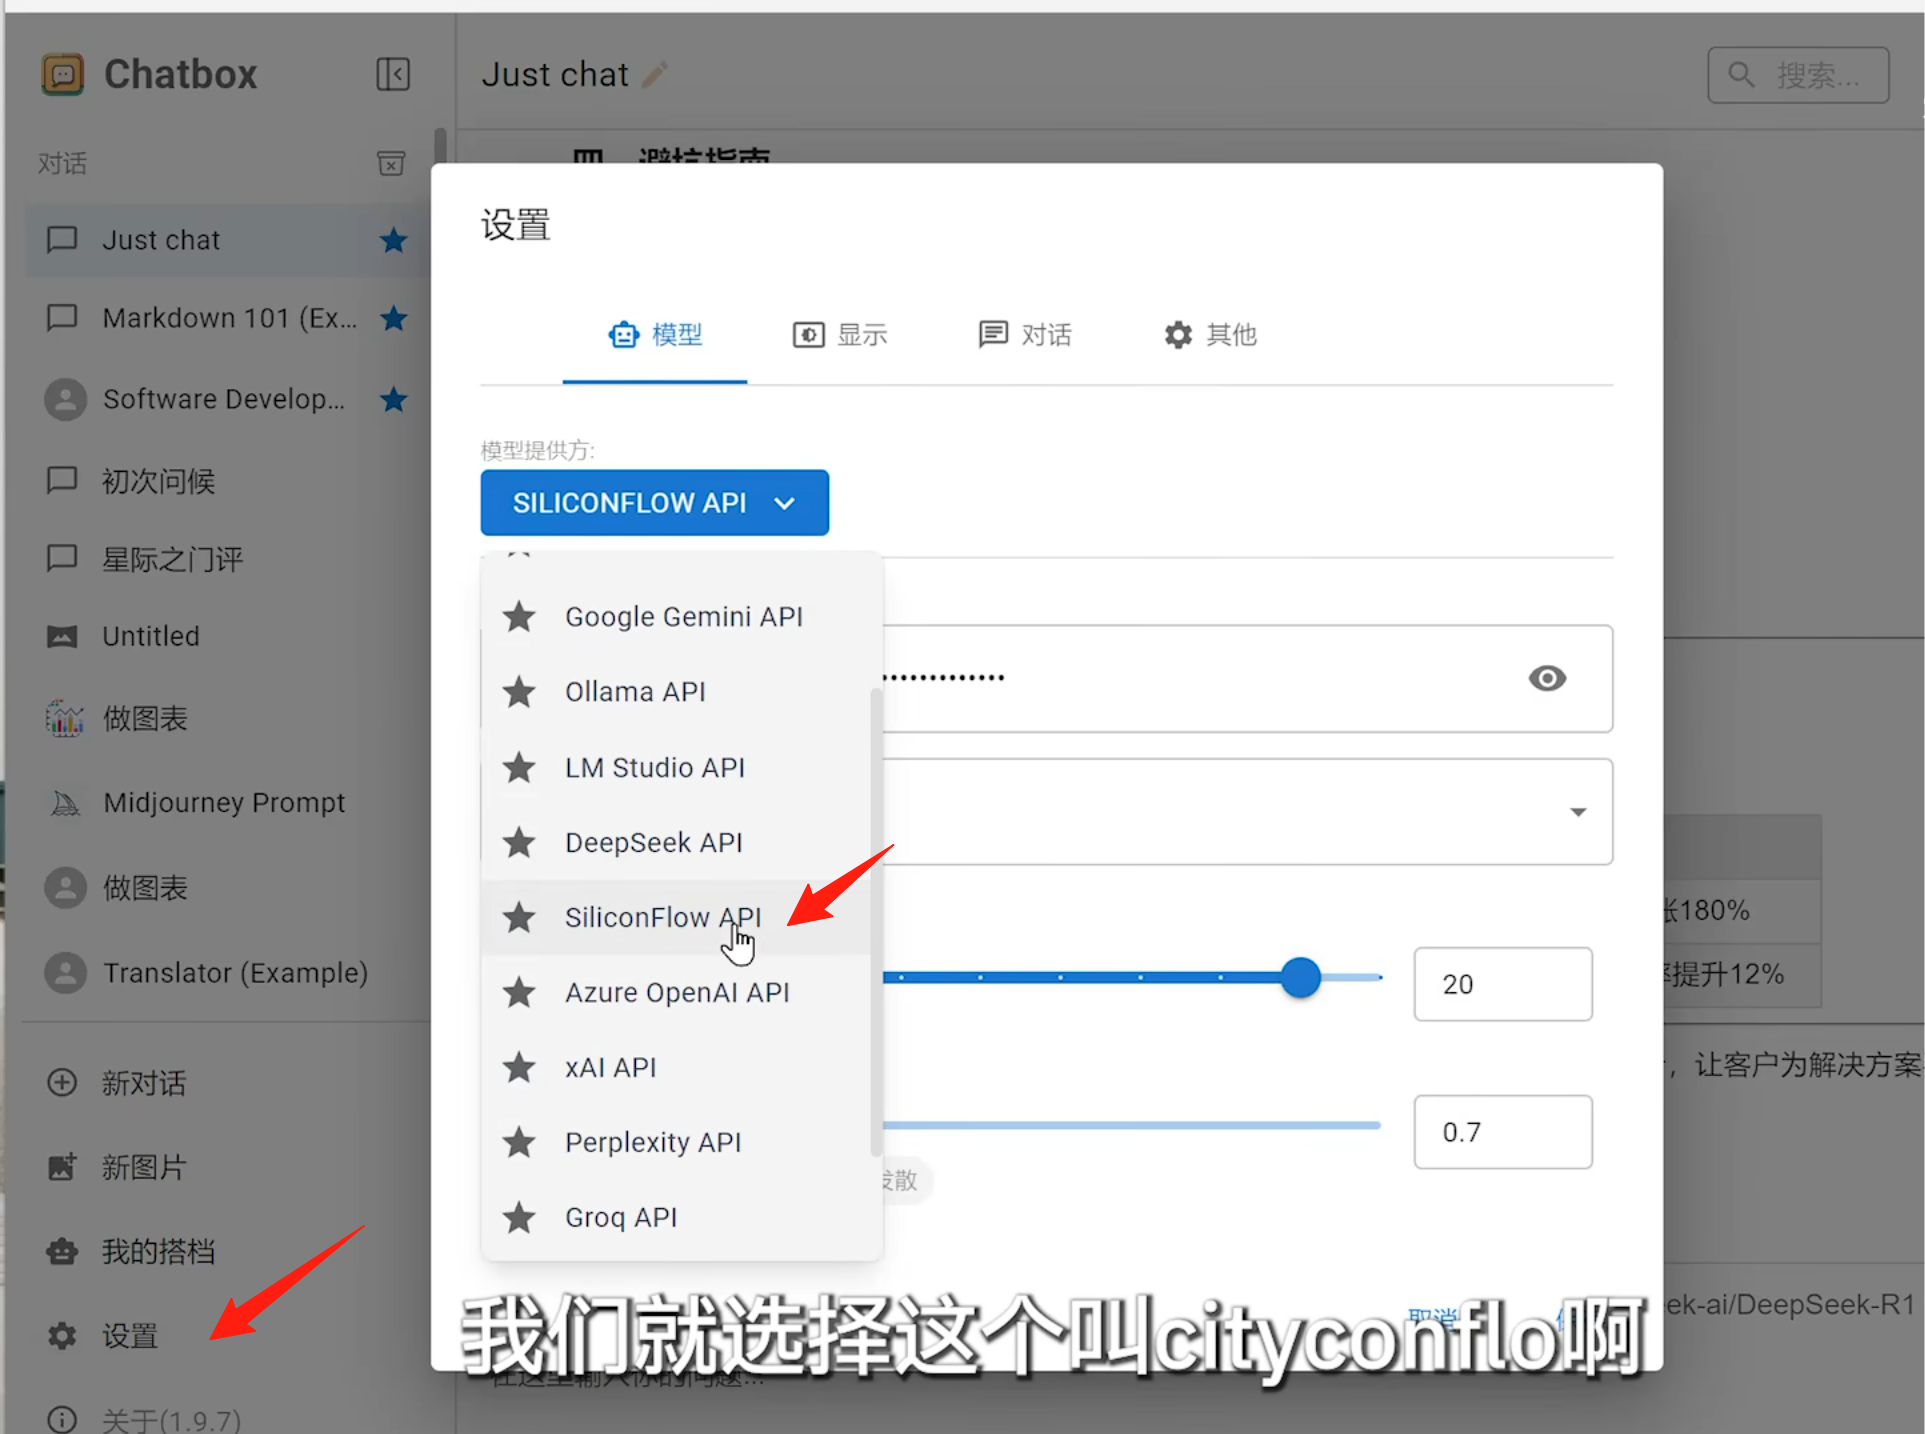1925x1434 pixels.
Task: Open the Midjourney Prompt conversation
Action: coord(223,802)
